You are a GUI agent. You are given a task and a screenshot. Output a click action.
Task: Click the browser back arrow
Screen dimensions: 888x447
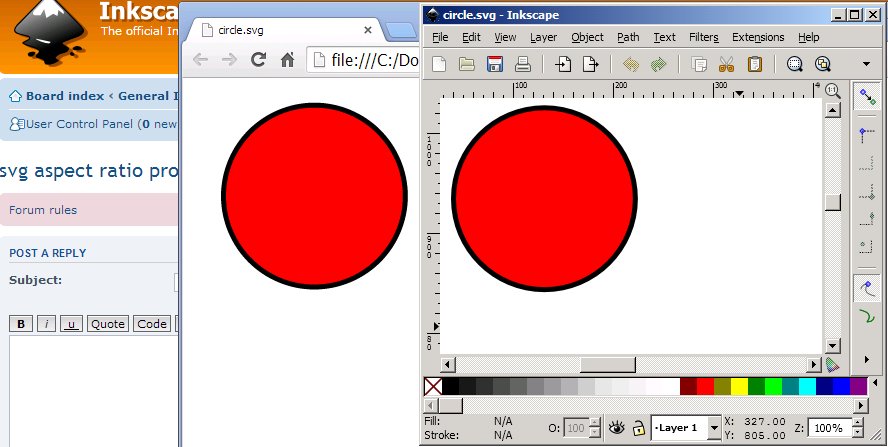coord(200,59)
